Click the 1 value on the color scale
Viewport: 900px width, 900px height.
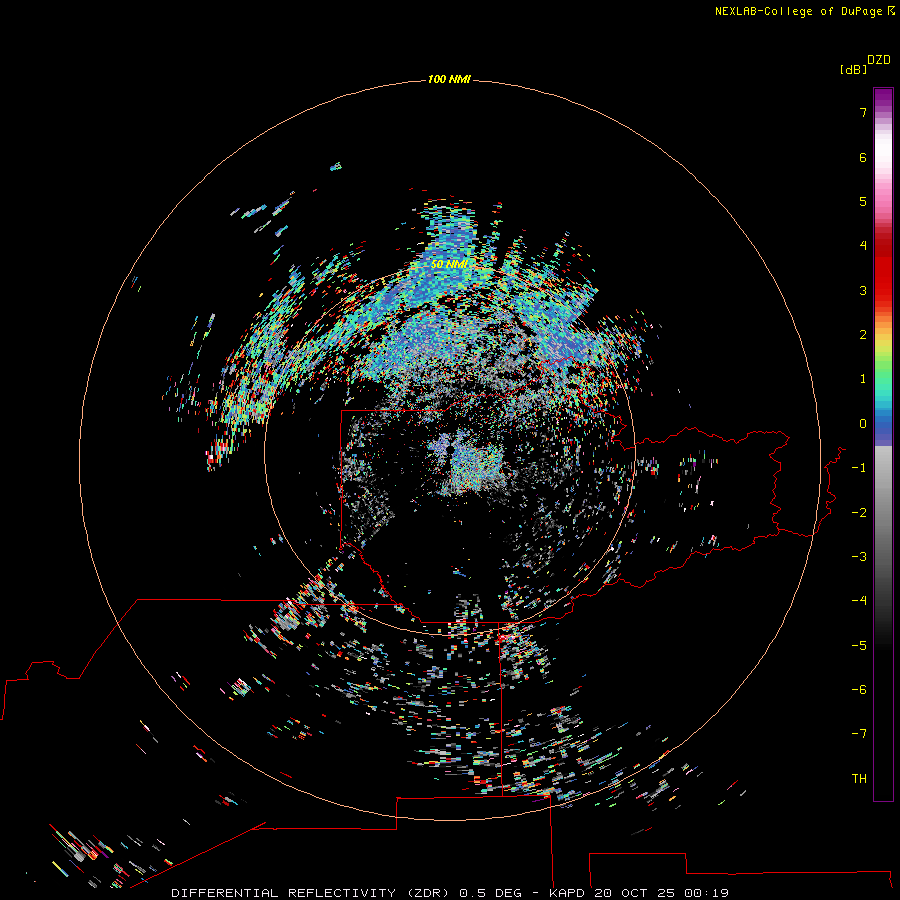[x=863, y=379]
